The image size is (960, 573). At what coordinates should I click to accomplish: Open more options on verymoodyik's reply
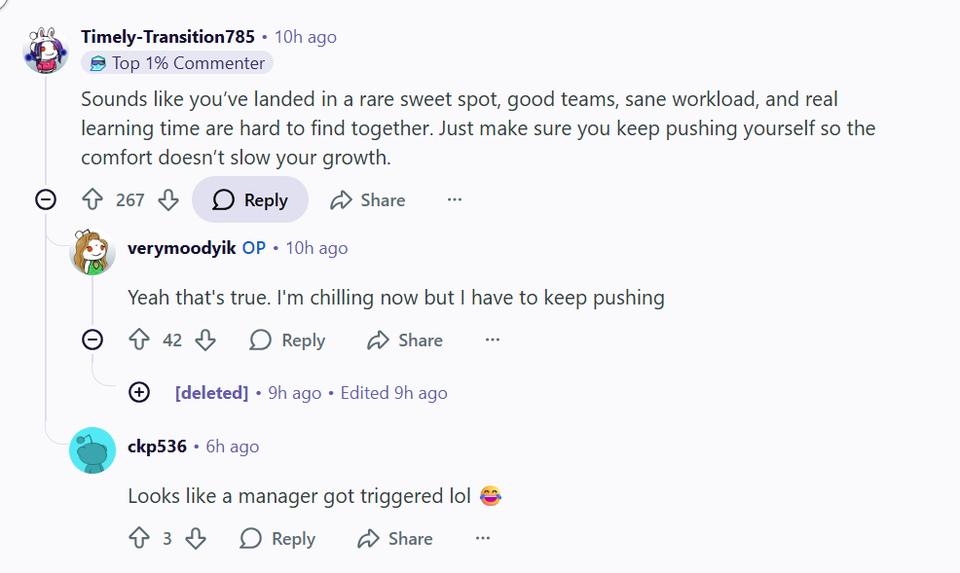click(x=492, y=340)
